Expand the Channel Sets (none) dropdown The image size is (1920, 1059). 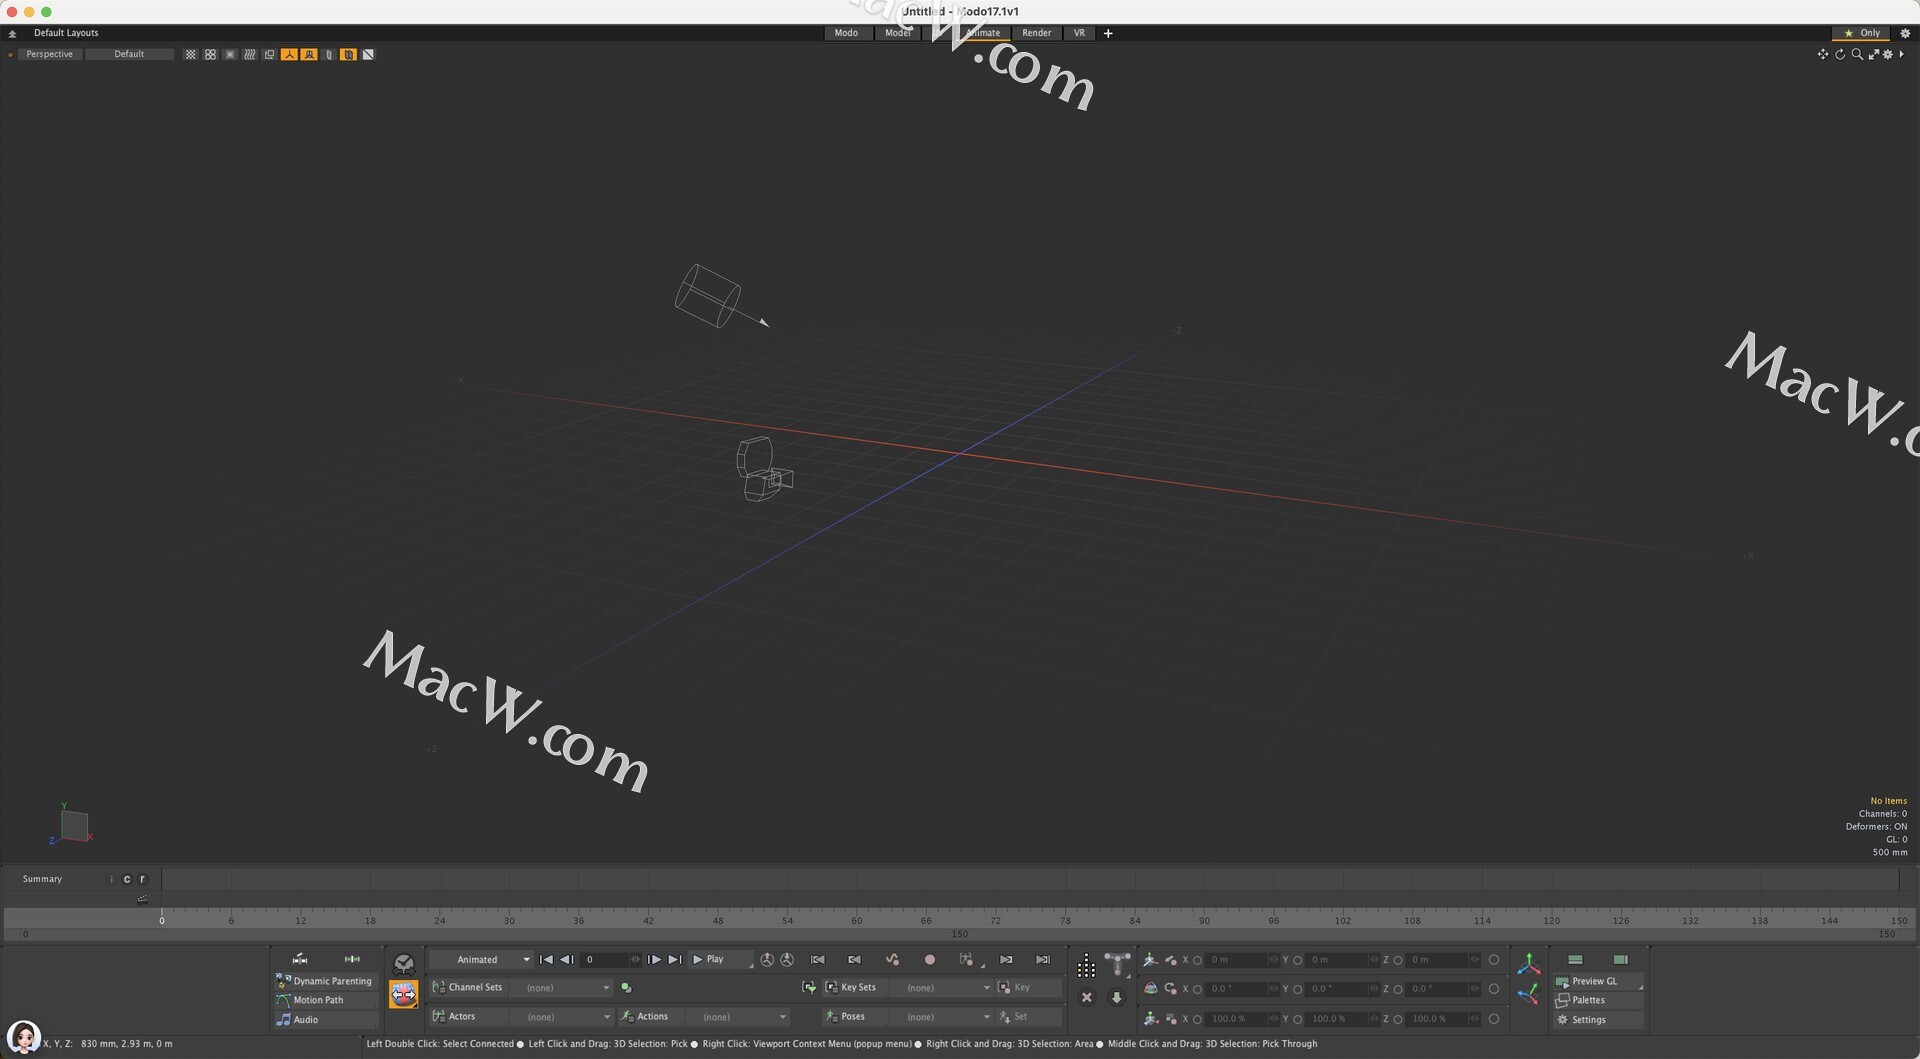[561, 988]
